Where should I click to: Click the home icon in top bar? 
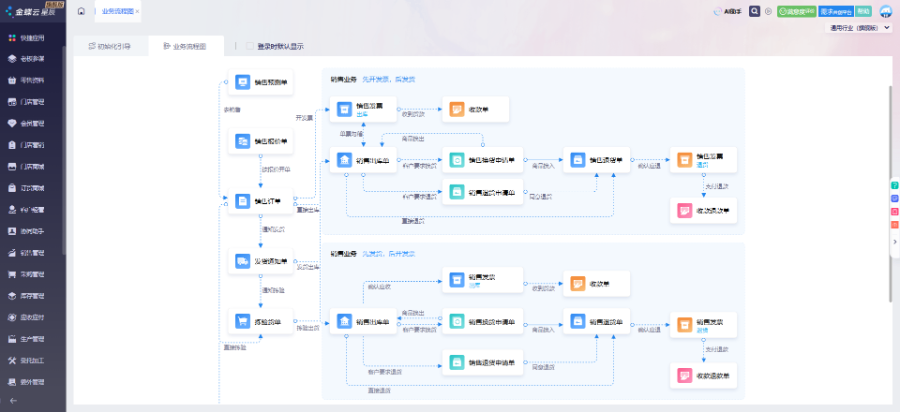tap(81, 11)
